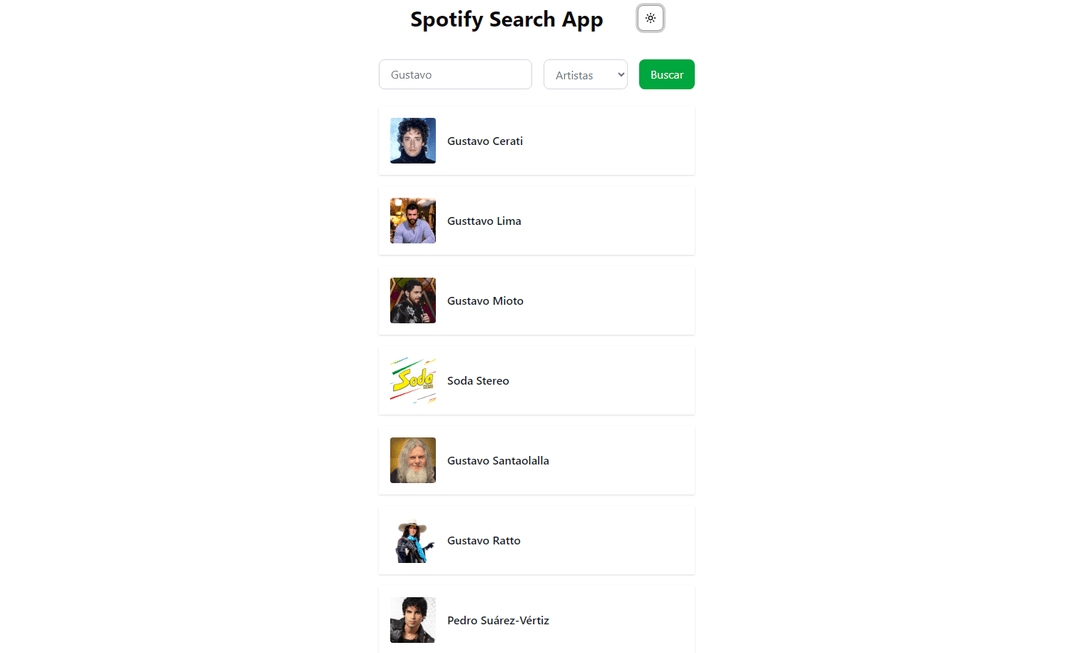Click the Gustavo search input field
This screenshot has height=653, width=1080.
pos(455,74)
